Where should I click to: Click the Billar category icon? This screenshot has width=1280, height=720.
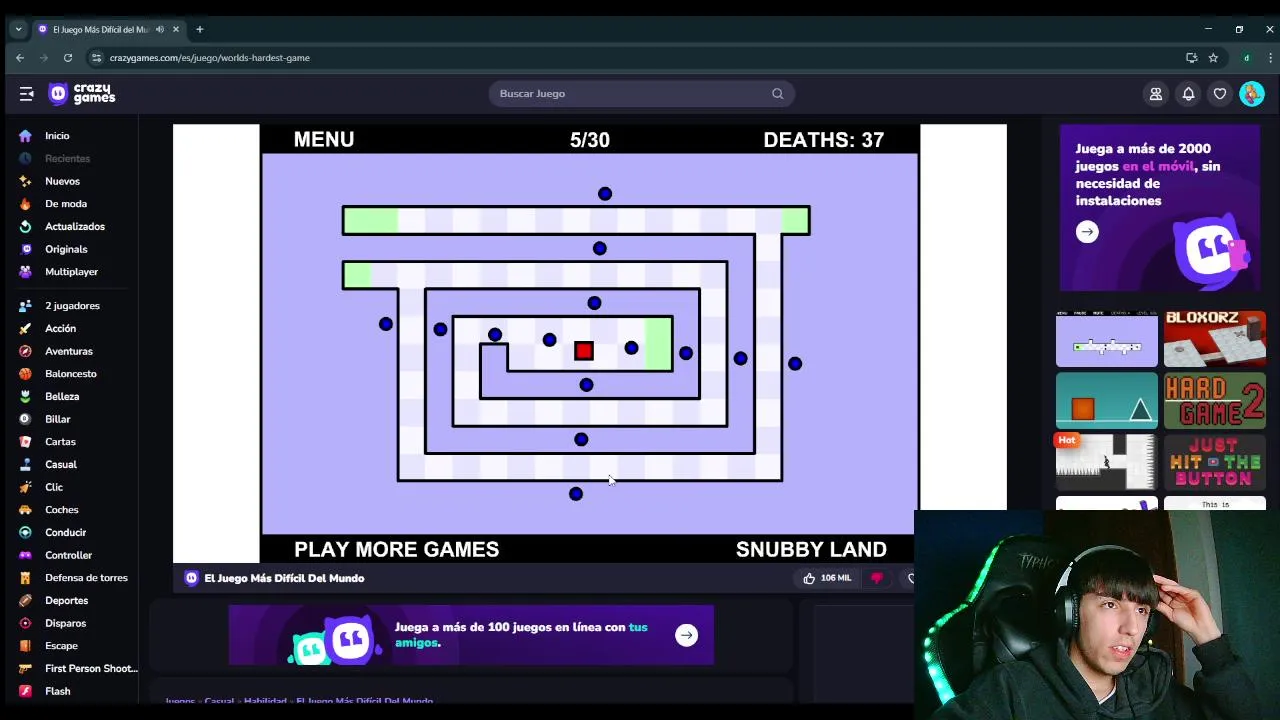25,419
